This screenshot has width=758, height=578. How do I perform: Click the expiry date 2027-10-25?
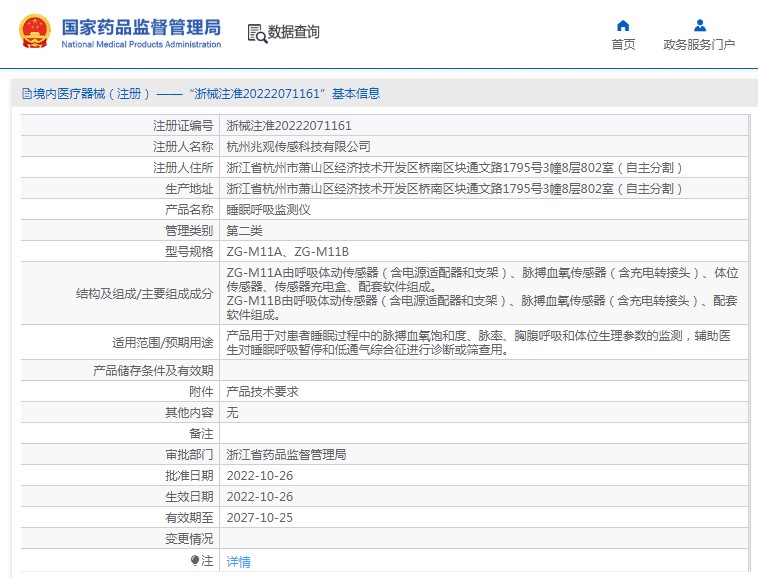[x=259, y=517]
